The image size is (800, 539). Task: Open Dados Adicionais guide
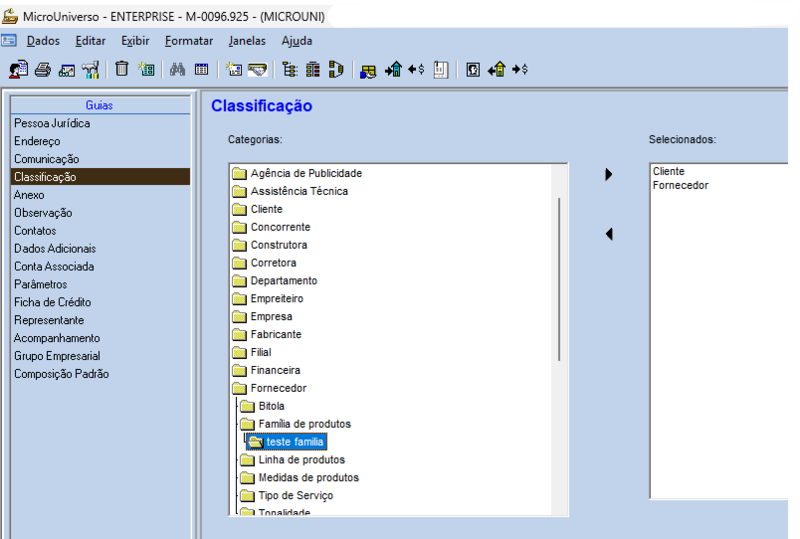(x=100, y=248)
